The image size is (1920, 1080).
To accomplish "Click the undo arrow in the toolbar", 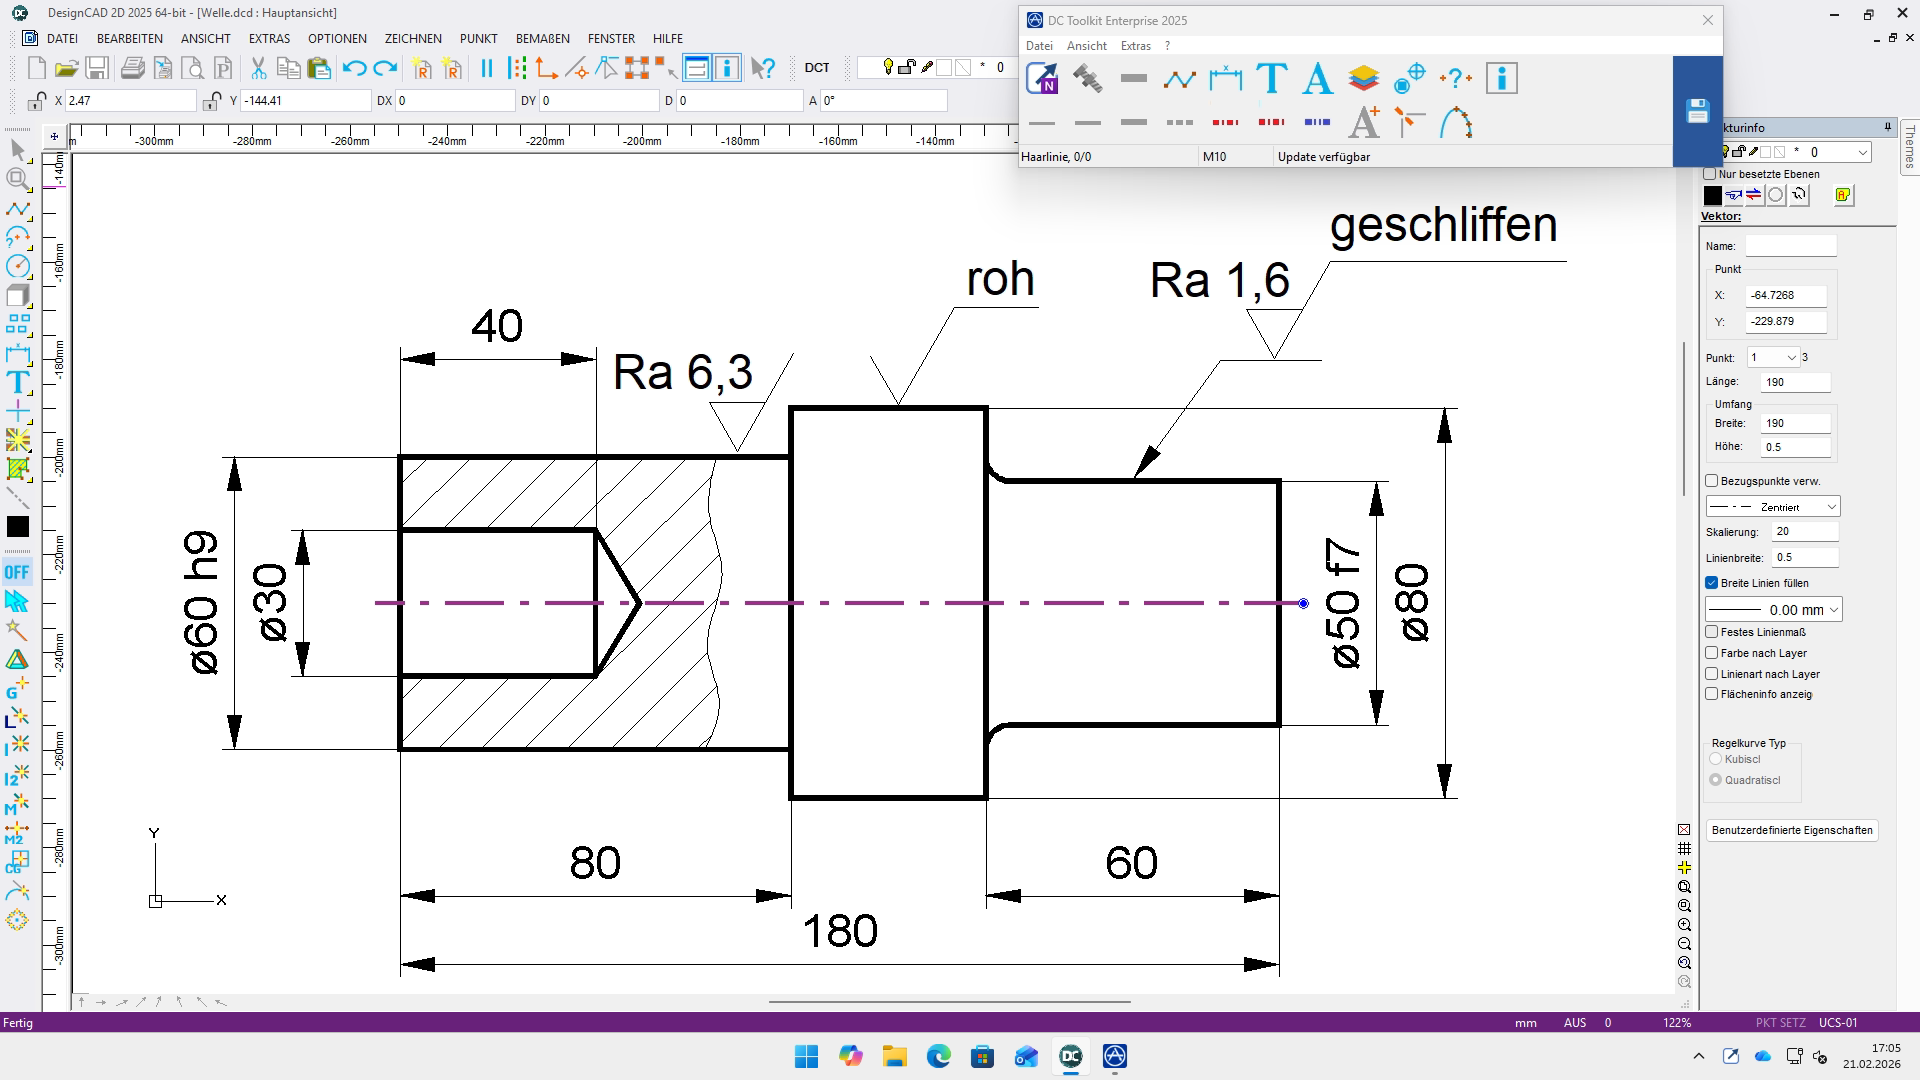I will 354,68.
